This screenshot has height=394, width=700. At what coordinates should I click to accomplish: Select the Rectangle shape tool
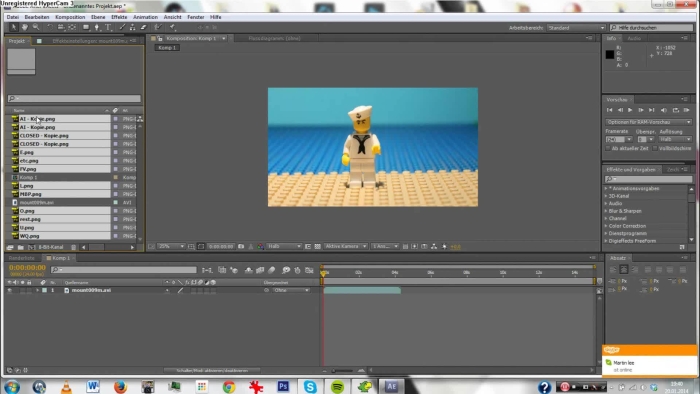86,27
